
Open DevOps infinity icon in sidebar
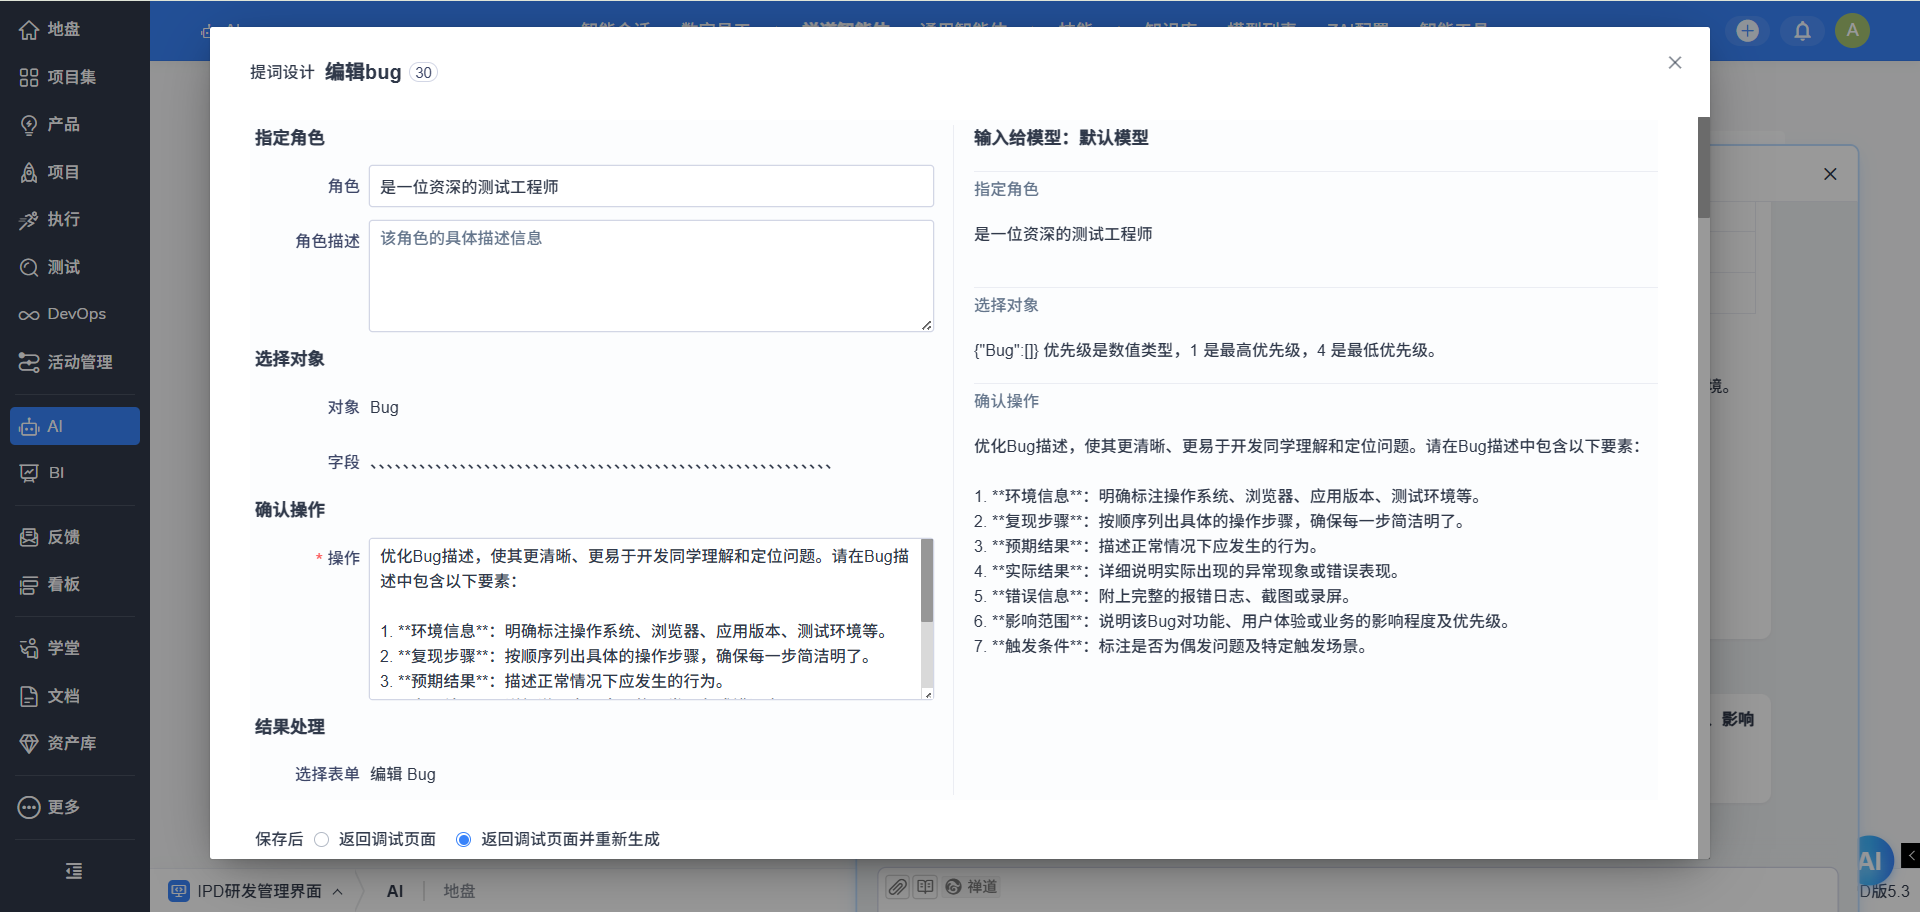click(29, 314)
